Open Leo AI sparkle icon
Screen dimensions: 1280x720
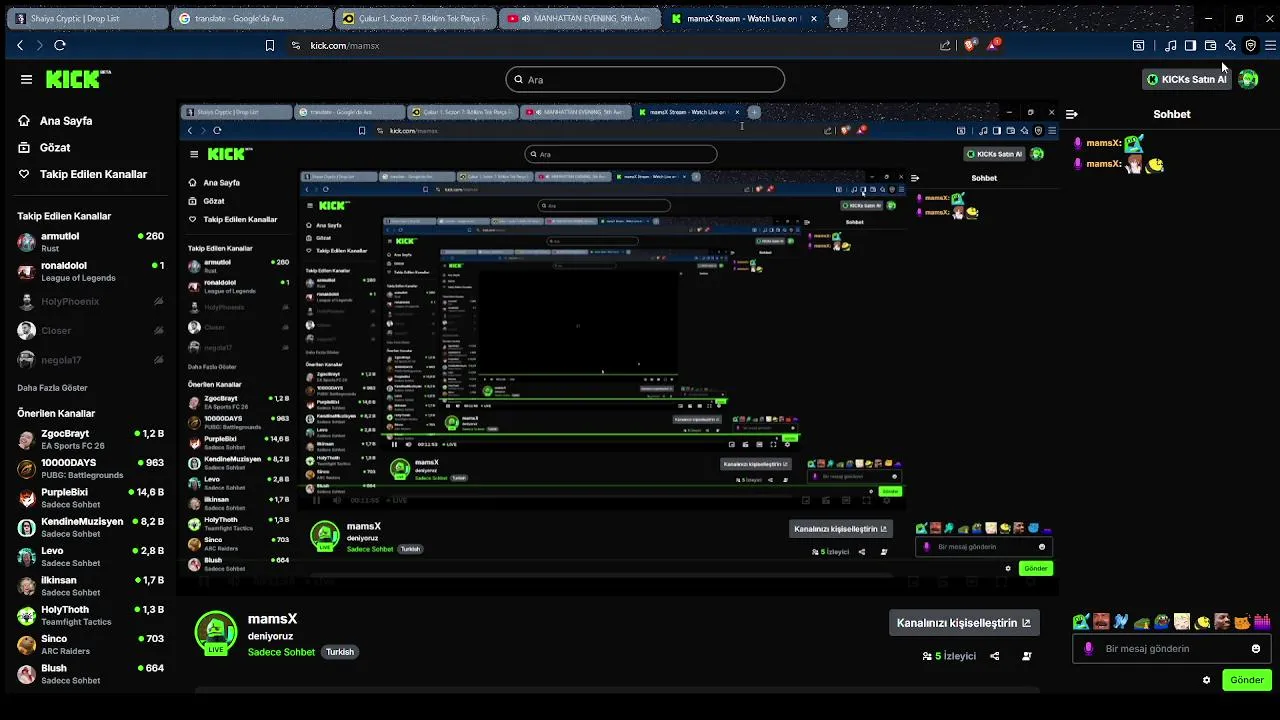point(1230,45)
